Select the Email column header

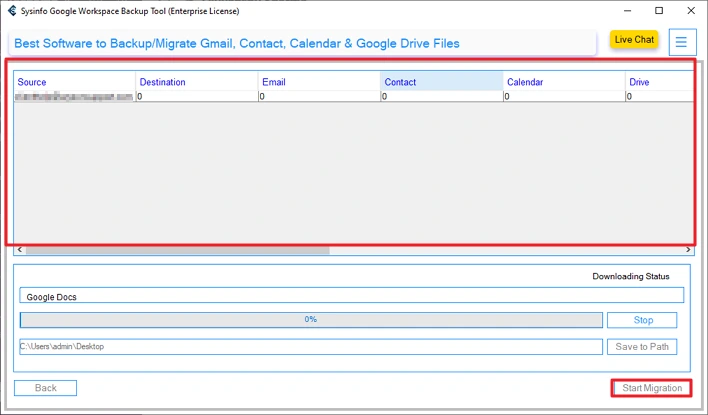pyautogui.click(x=319, y=82)
